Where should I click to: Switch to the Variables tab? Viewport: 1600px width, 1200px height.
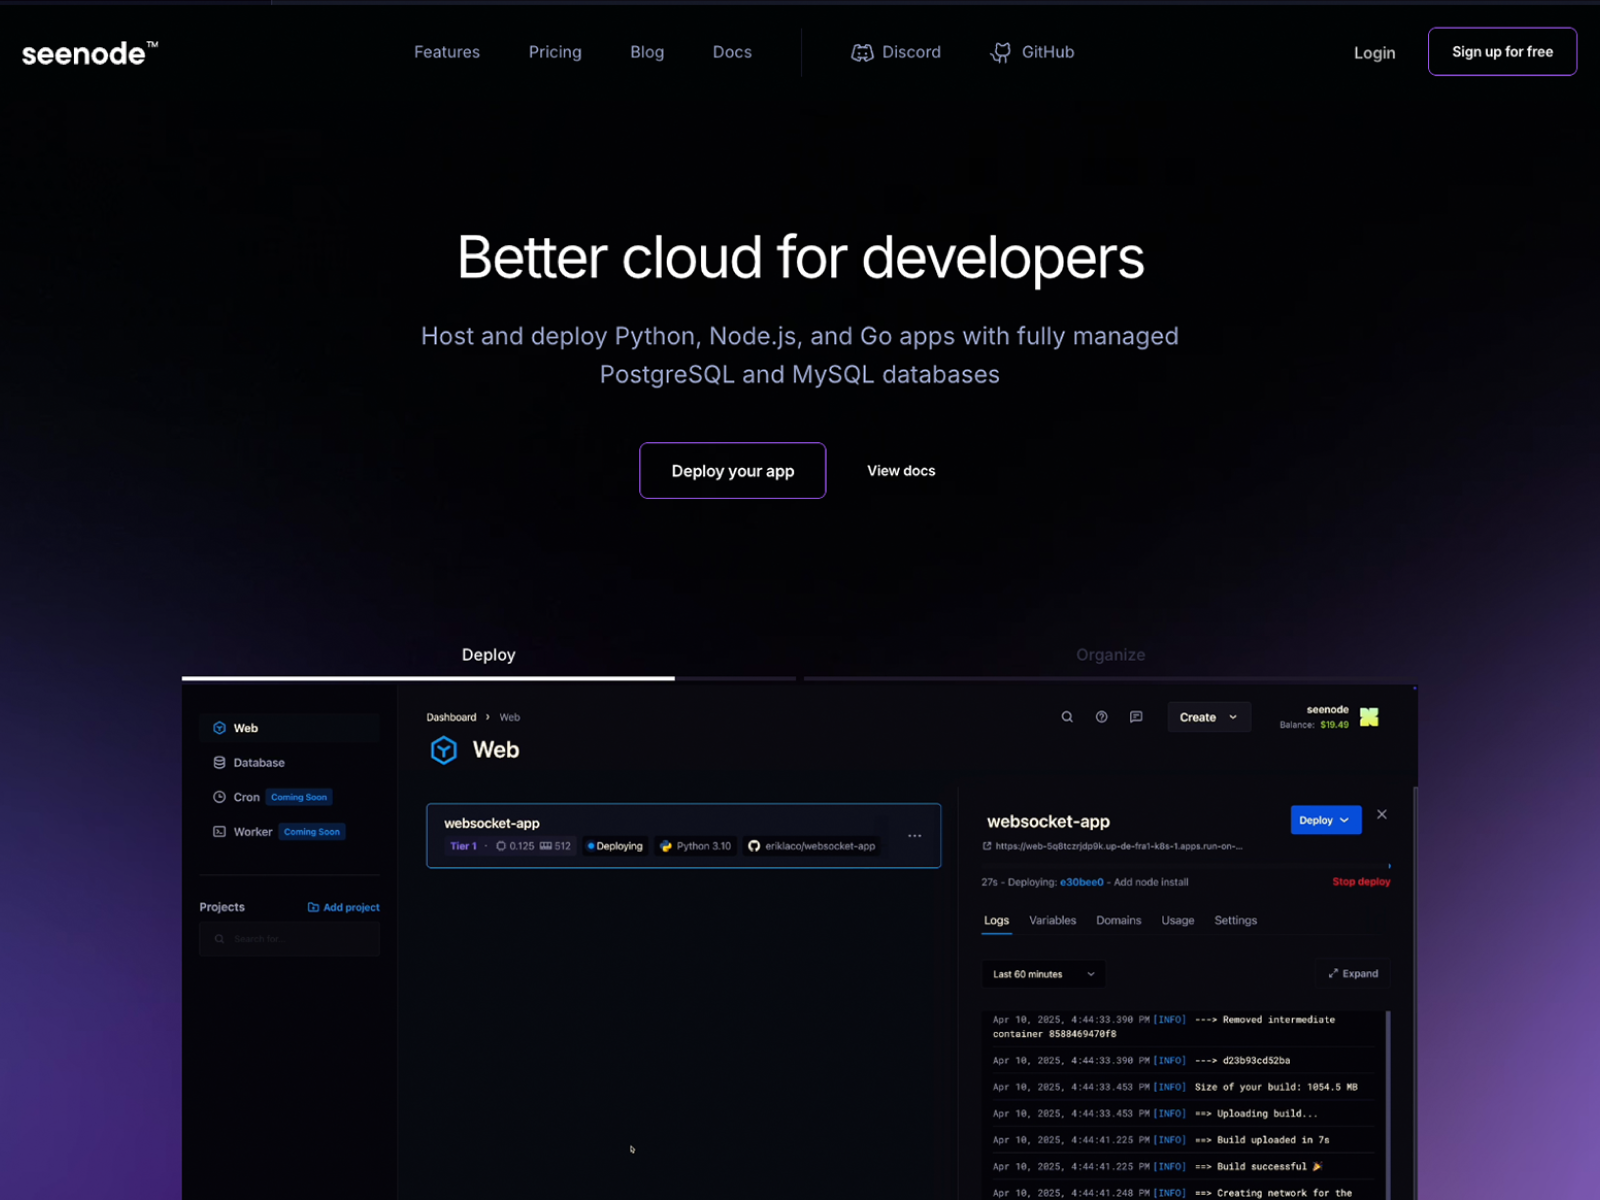(1053, 920)
